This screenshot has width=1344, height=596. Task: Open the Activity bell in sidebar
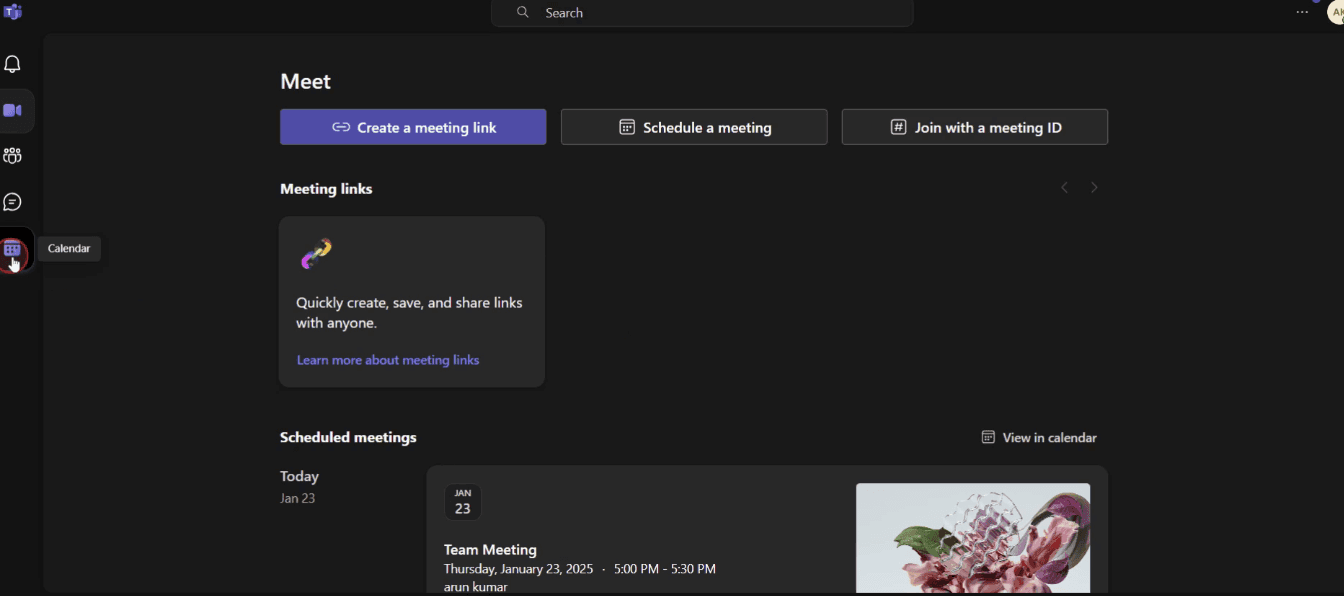click(x=13, y=65)
